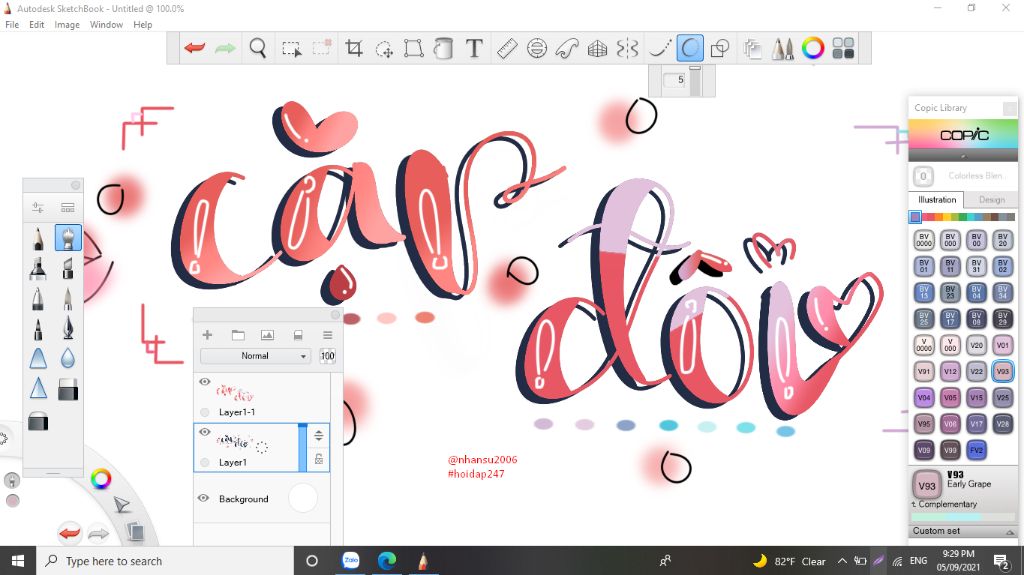
Task: Activate the Text tool
Action: pos(474,48)
